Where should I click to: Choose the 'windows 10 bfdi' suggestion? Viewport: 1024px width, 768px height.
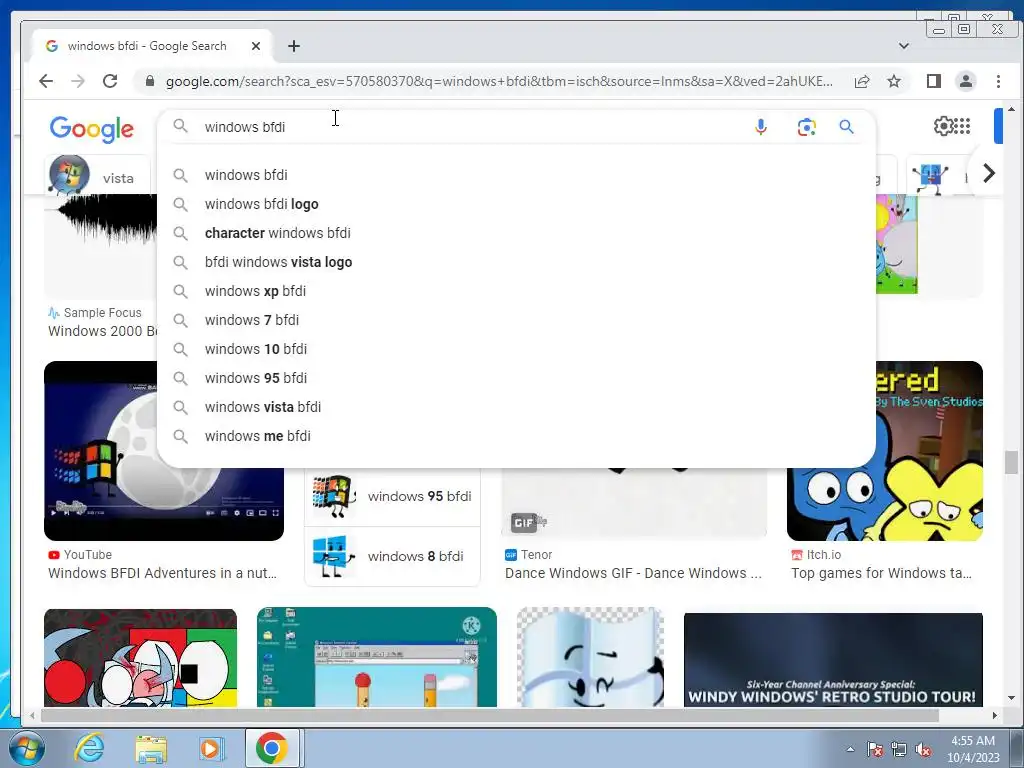tap(516, 349)
